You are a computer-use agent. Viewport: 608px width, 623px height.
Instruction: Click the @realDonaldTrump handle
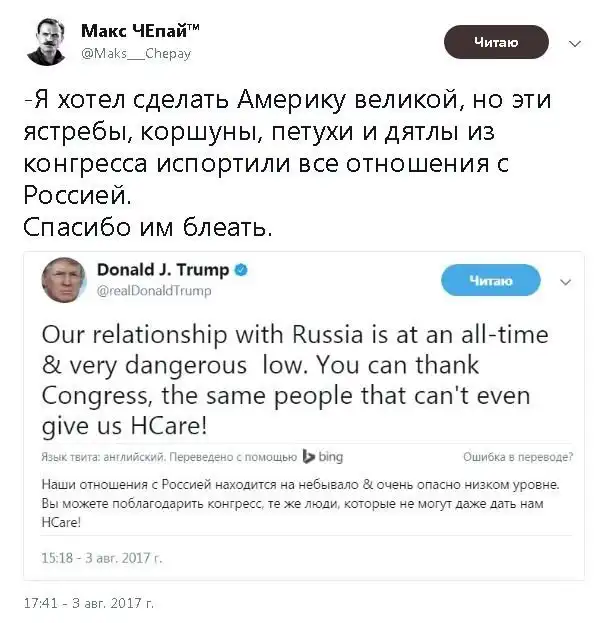(153, 290)
